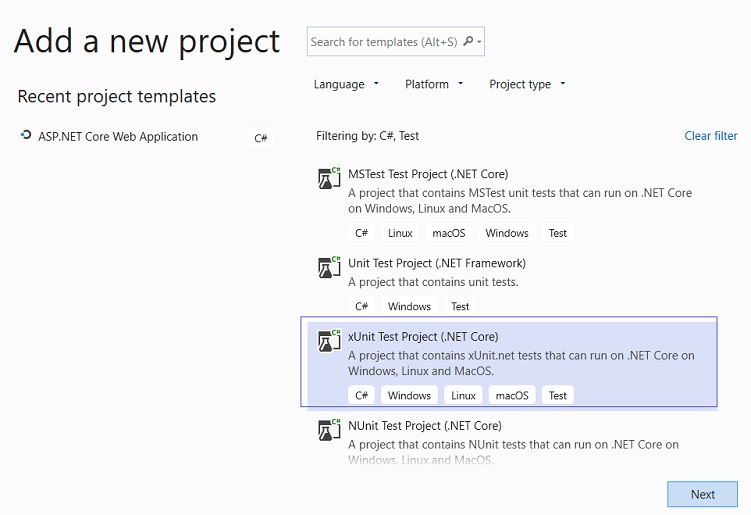Click the Next button
This screenshot has width=751, height=515.
point(702,494)
